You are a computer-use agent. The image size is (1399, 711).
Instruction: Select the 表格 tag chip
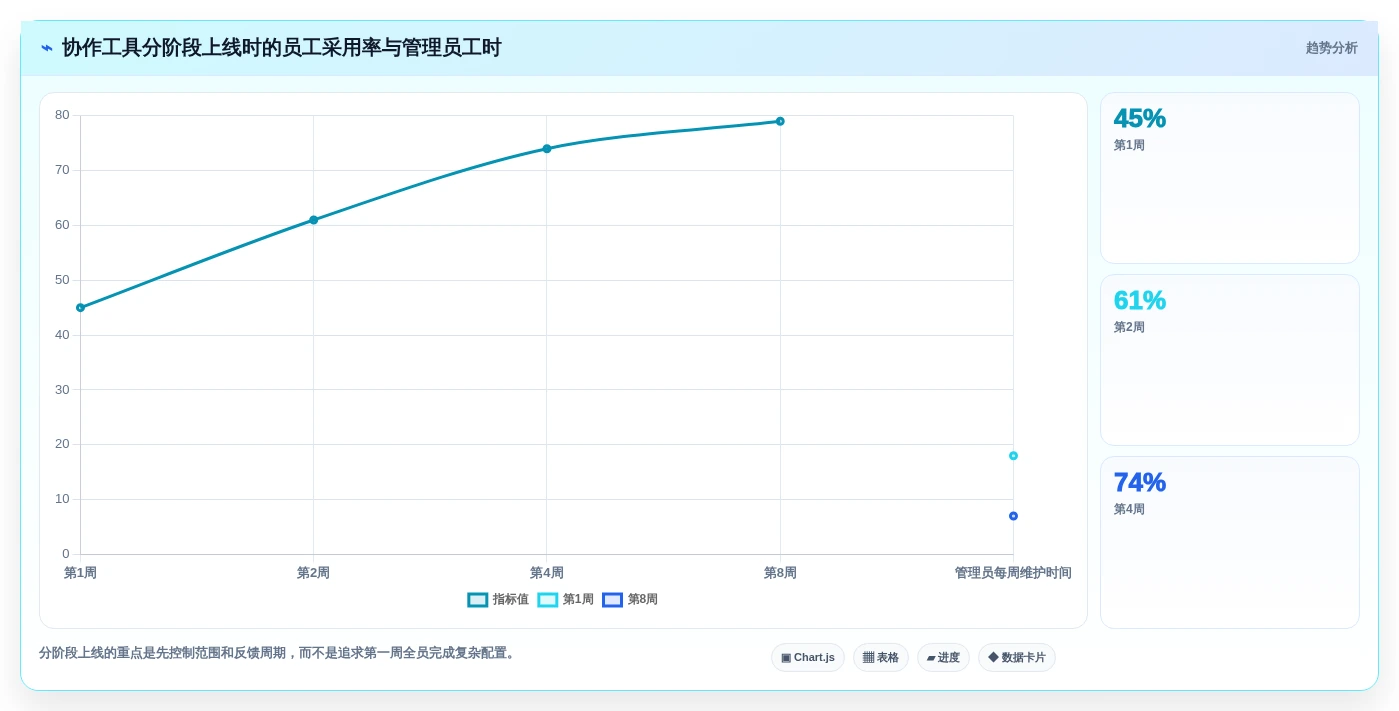pos(881,658)
